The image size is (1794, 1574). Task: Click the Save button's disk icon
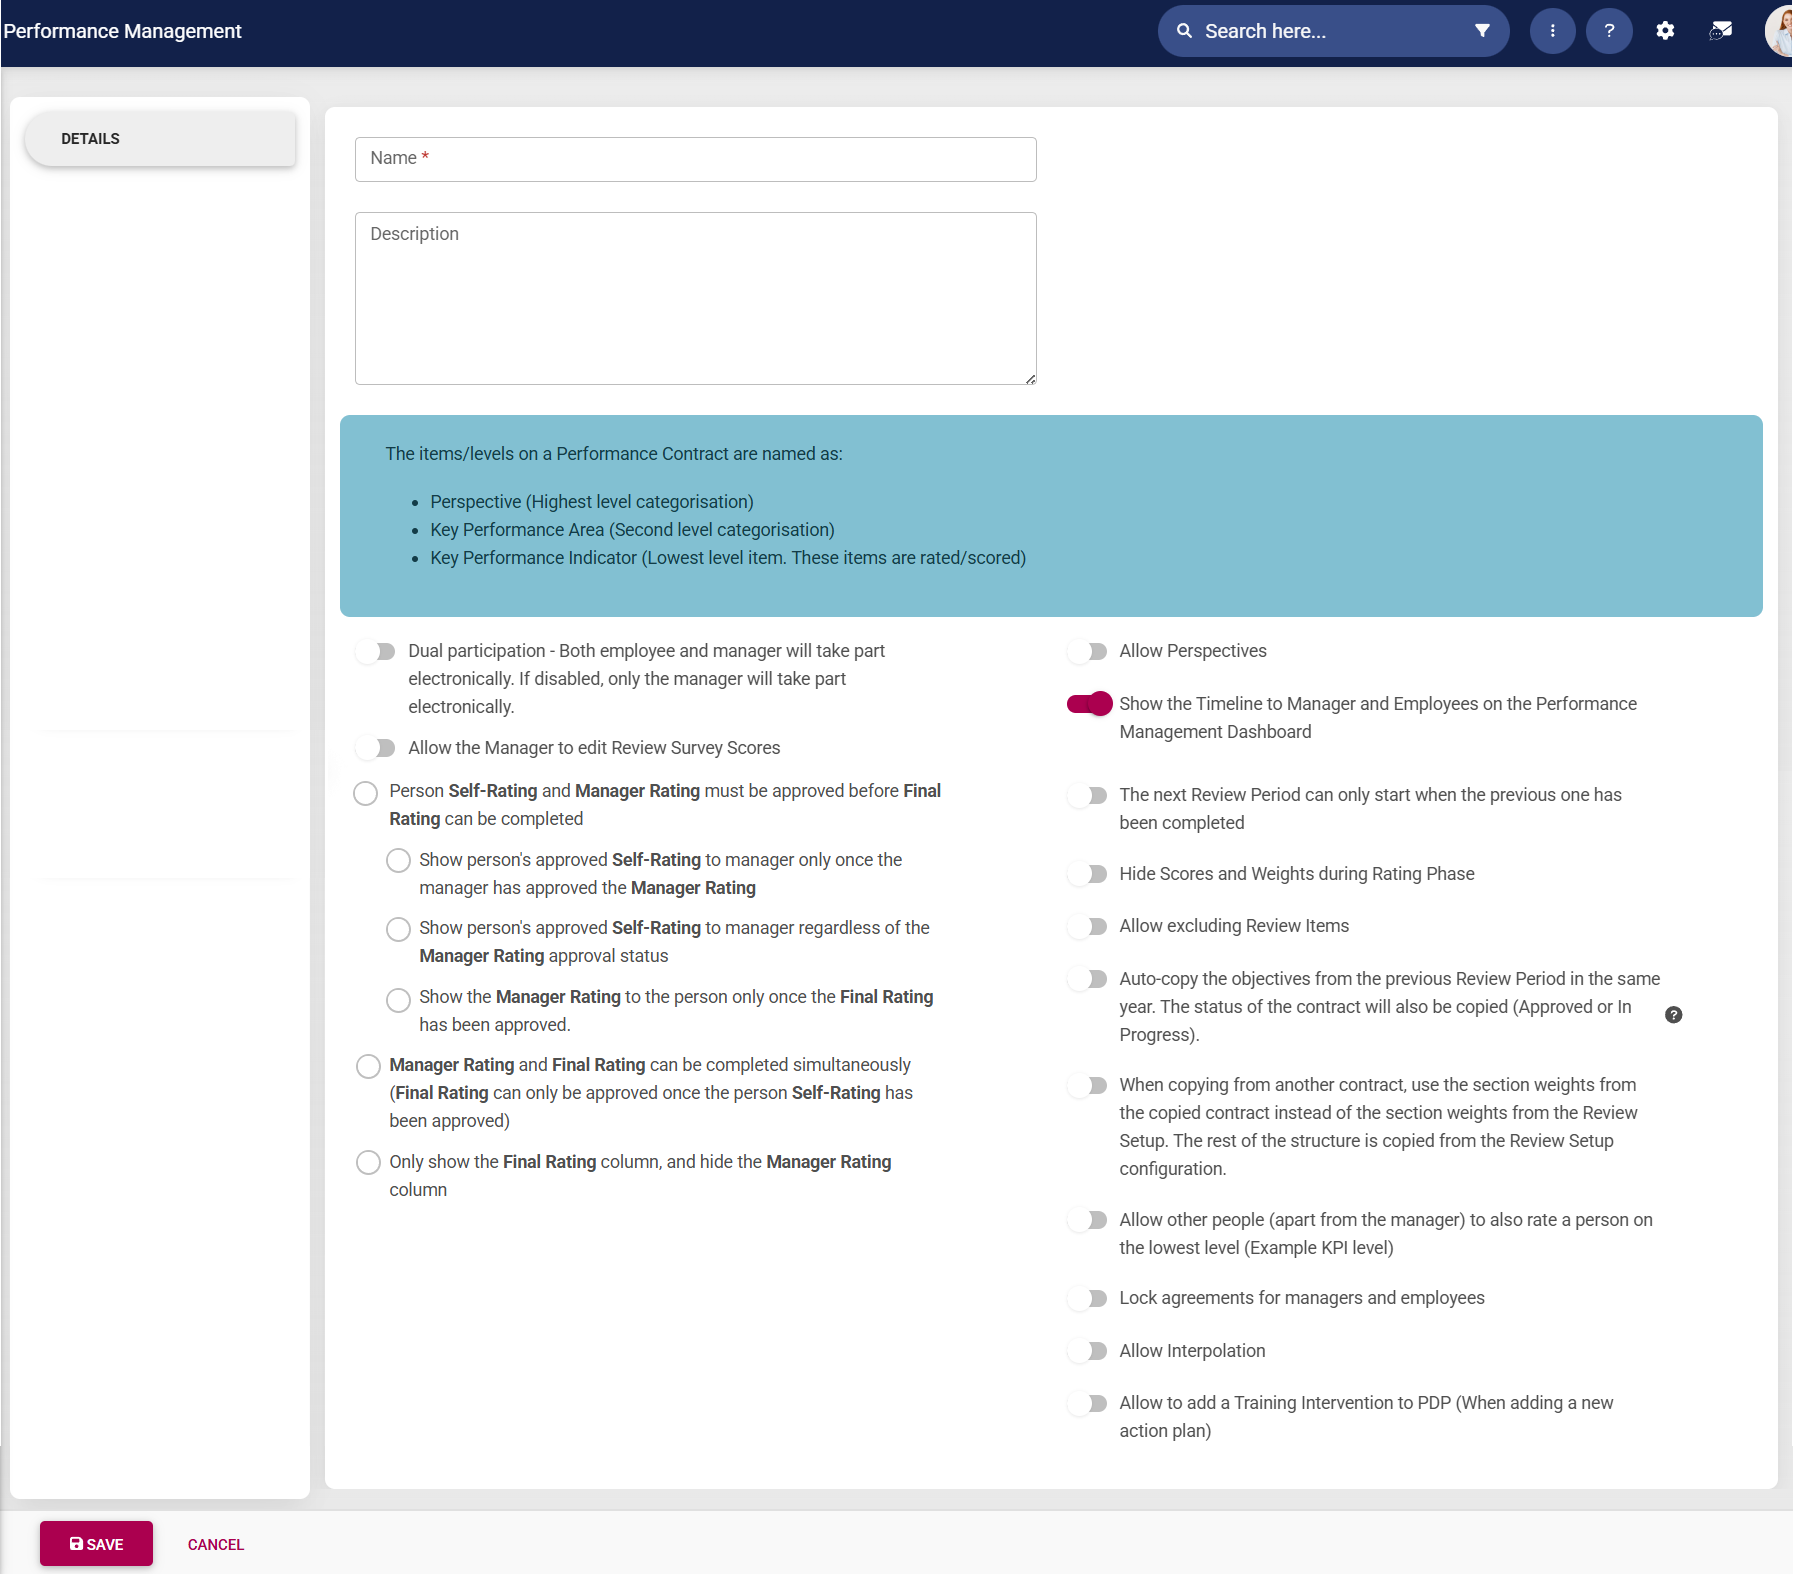point(77,1543)
